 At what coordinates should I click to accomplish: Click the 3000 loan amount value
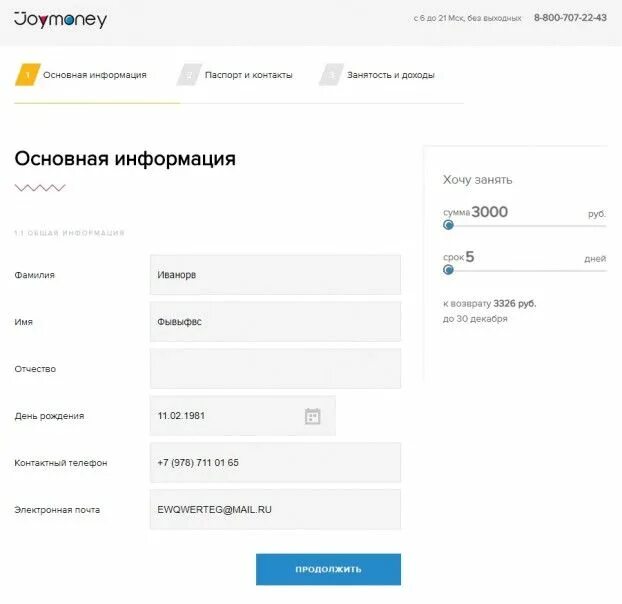[x=490, y=212]
